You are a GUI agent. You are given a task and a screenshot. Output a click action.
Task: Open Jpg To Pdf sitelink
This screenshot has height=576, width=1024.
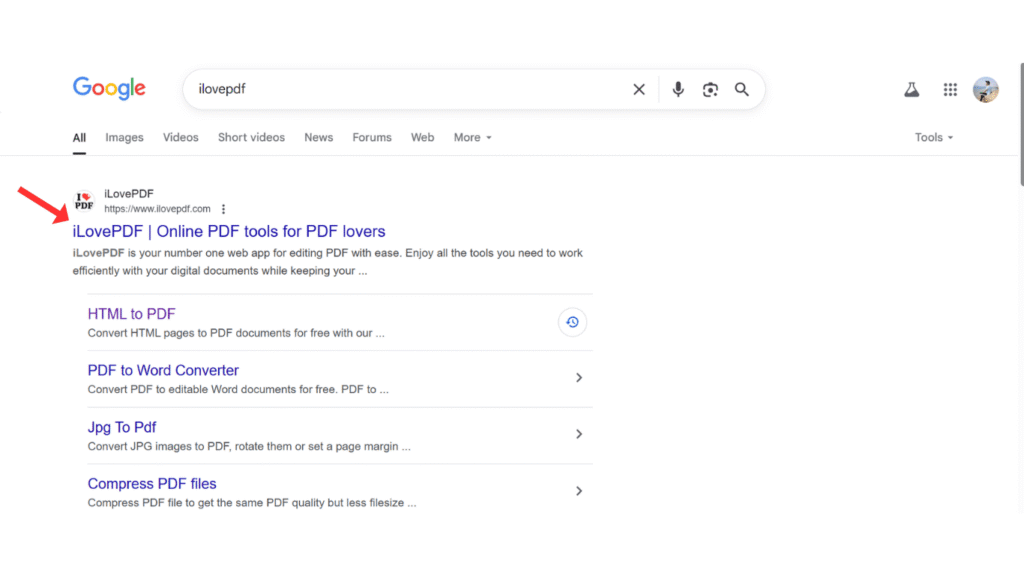click(x=121, y=427)
